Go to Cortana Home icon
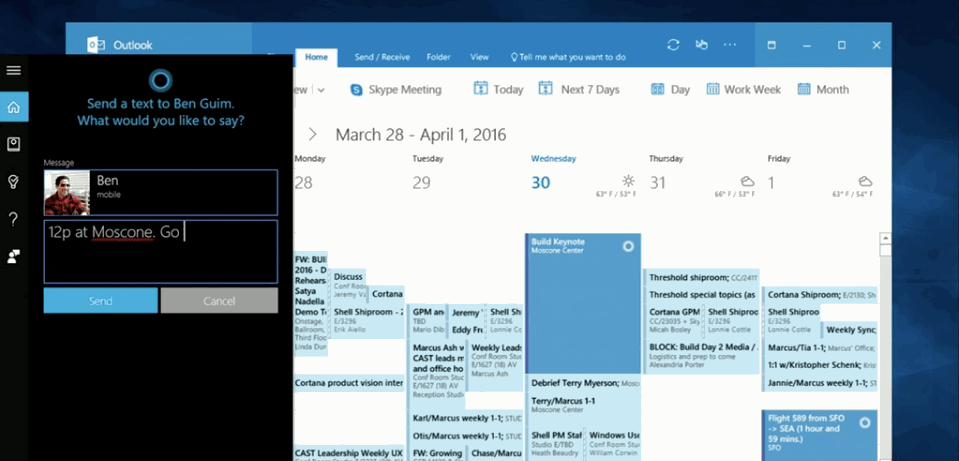Viewport: 959px width, 461px height. (13, 107)
